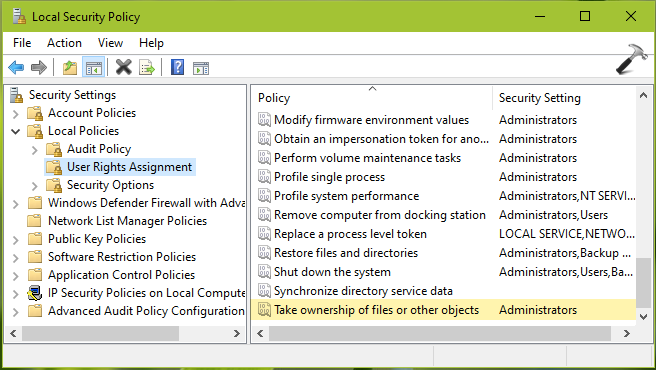
Task: Click the Up one level folder icon
Action: [x=70, y=67]
